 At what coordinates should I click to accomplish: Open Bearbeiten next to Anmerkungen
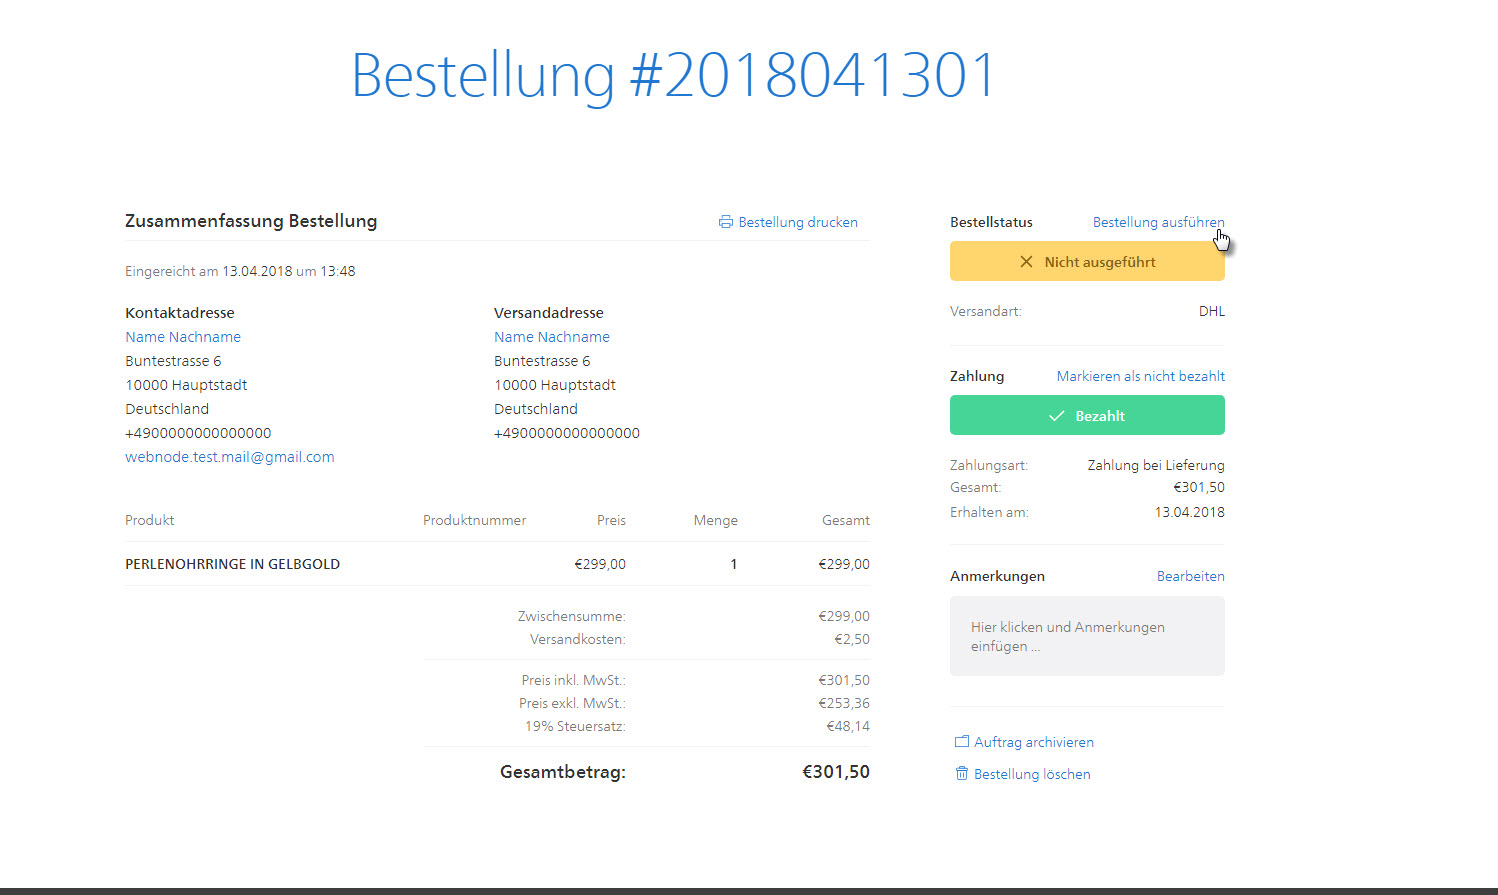[x=1190, y=575]
